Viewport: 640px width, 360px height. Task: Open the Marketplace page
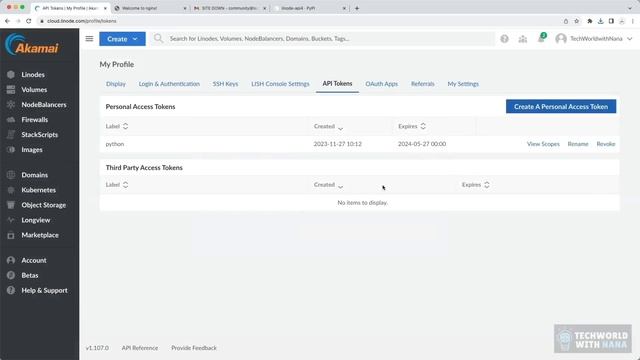pos(40,235)
